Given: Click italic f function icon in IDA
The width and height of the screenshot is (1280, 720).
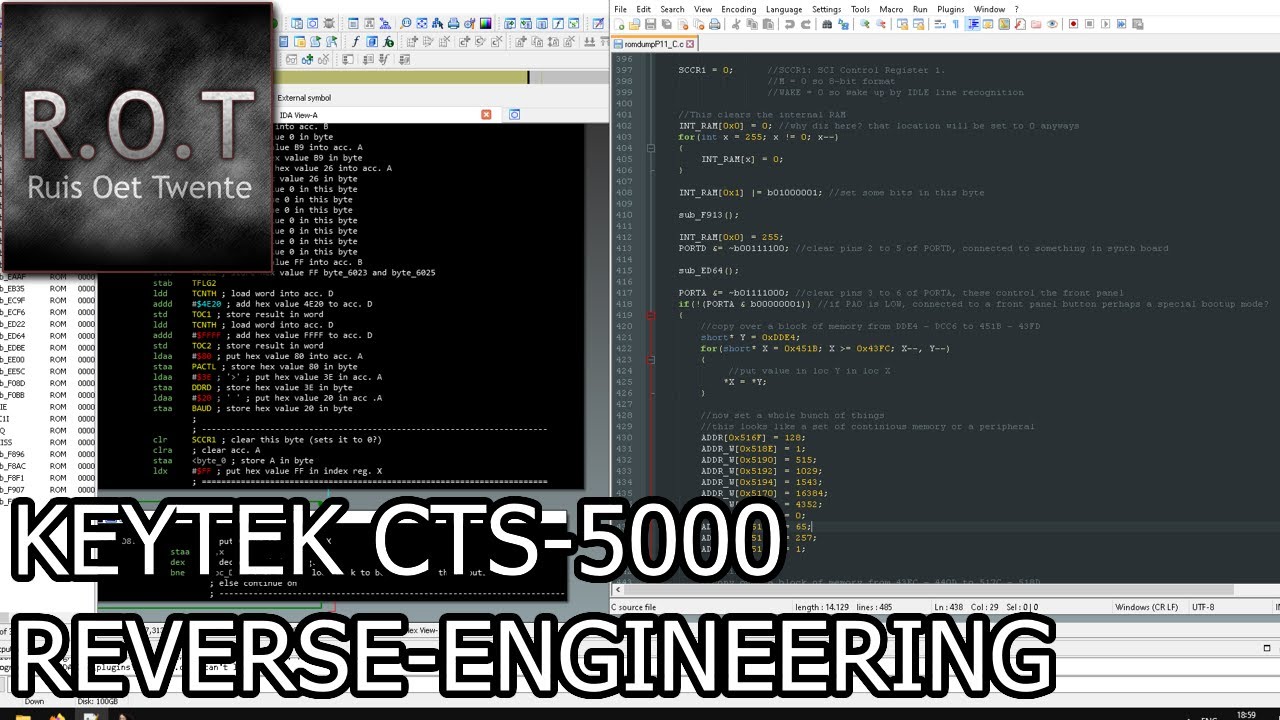Looking at the screenshot, I should pos(355,42).
